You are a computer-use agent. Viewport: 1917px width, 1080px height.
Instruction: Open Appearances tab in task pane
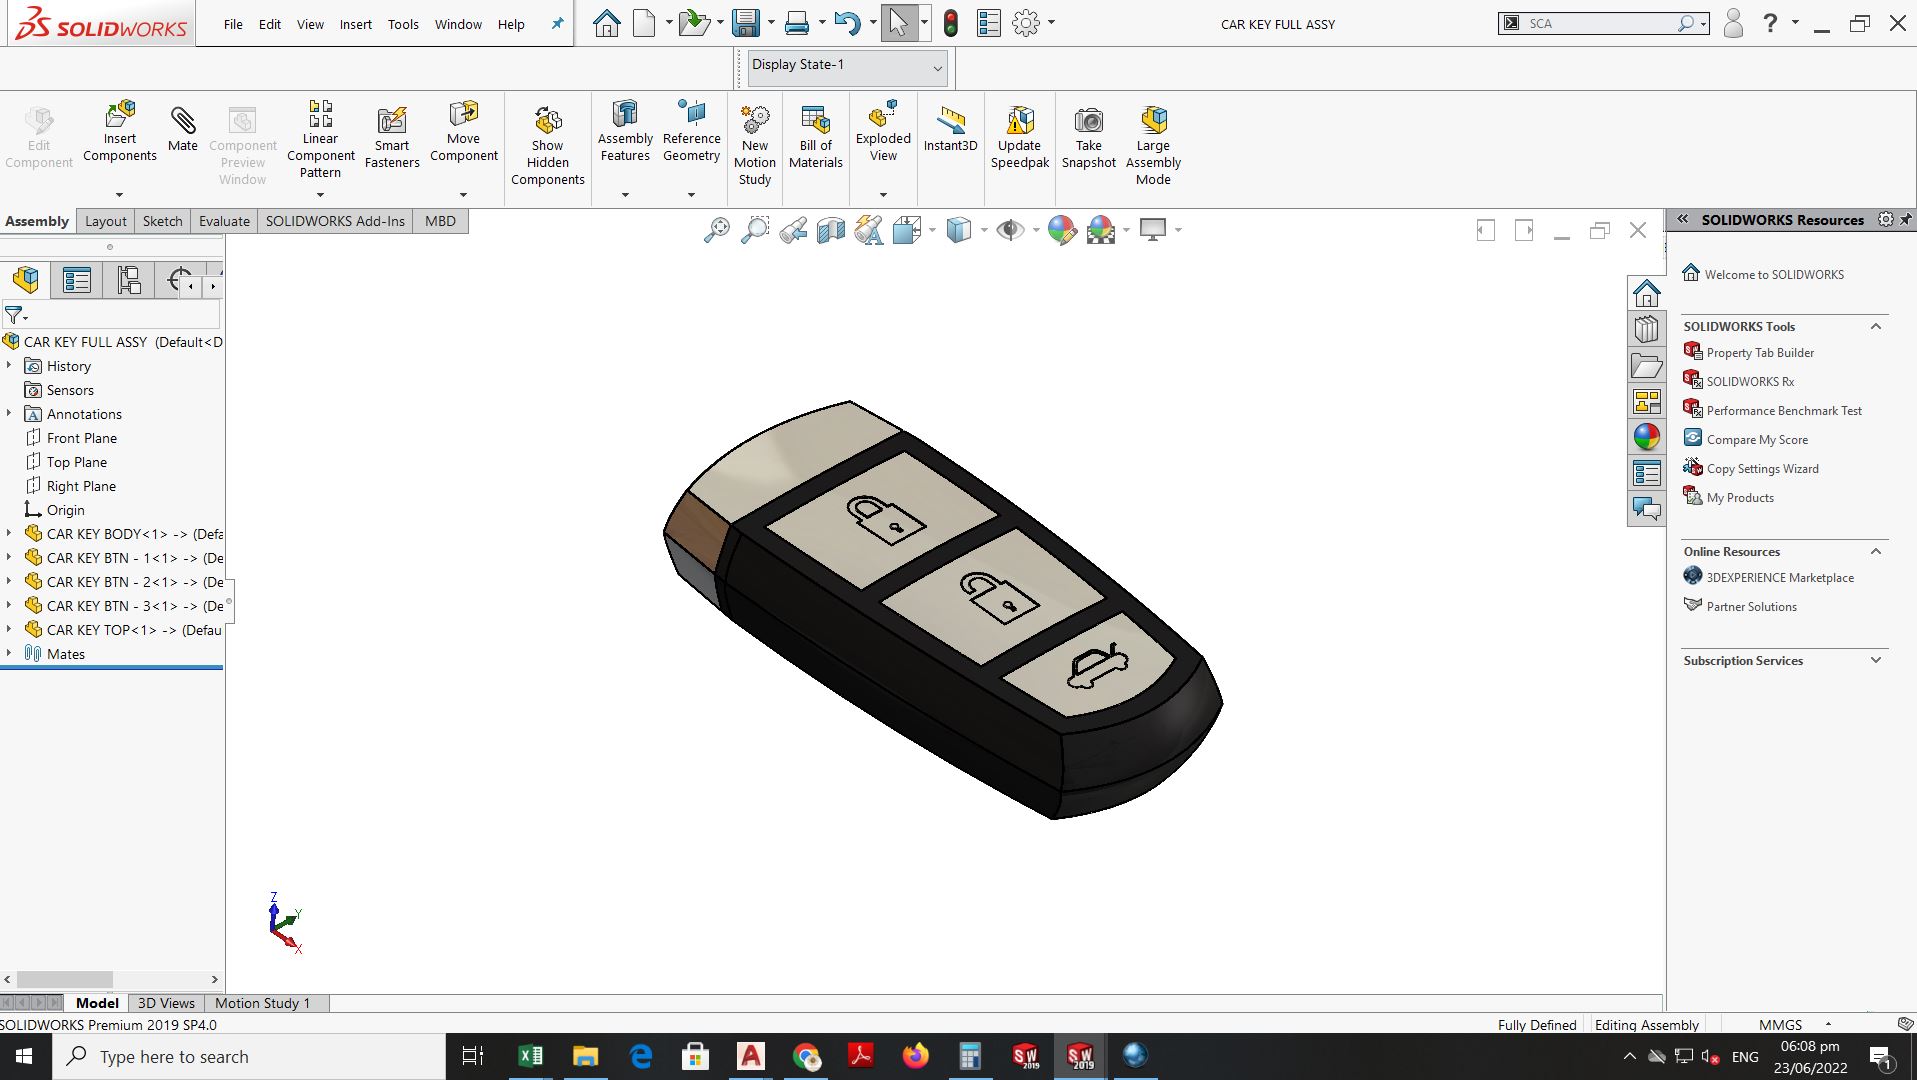[x=1647, y=437]
